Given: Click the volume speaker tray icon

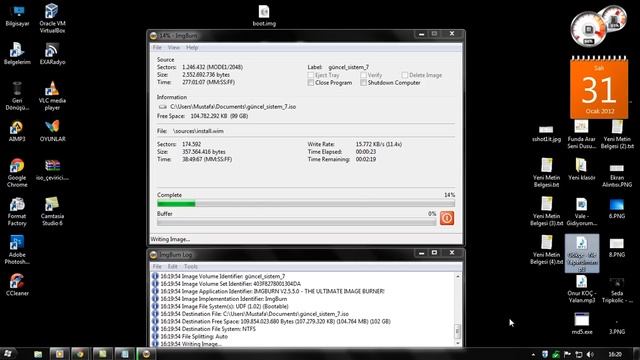Looking at the screenshot, I should pos(590,354).
